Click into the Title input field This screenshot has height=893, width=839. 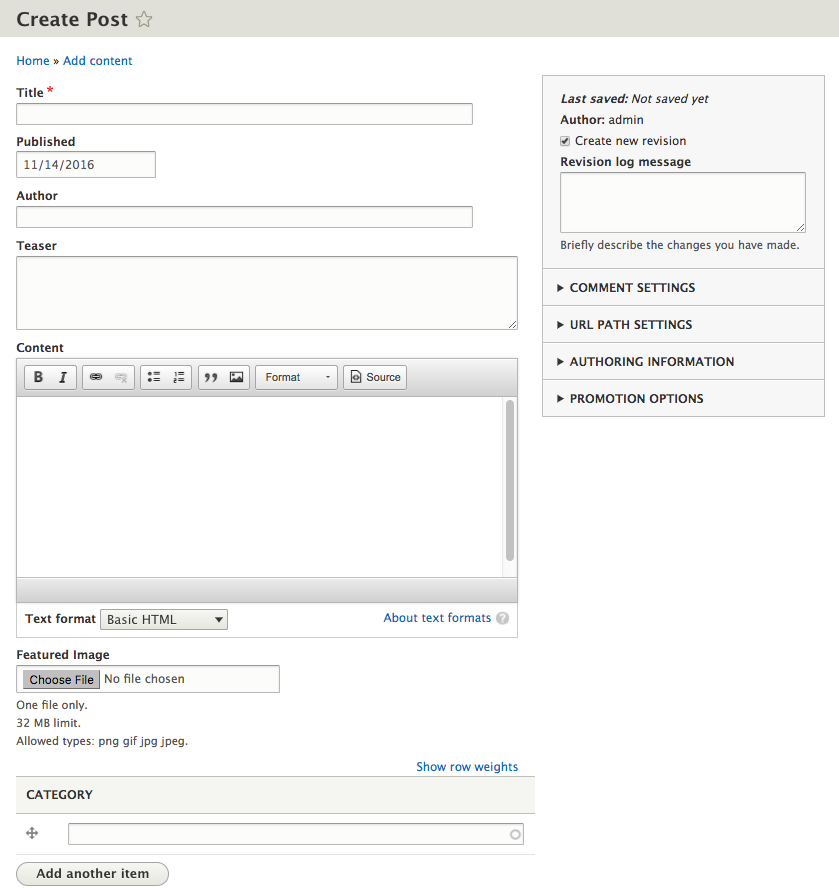pos(244,114)
